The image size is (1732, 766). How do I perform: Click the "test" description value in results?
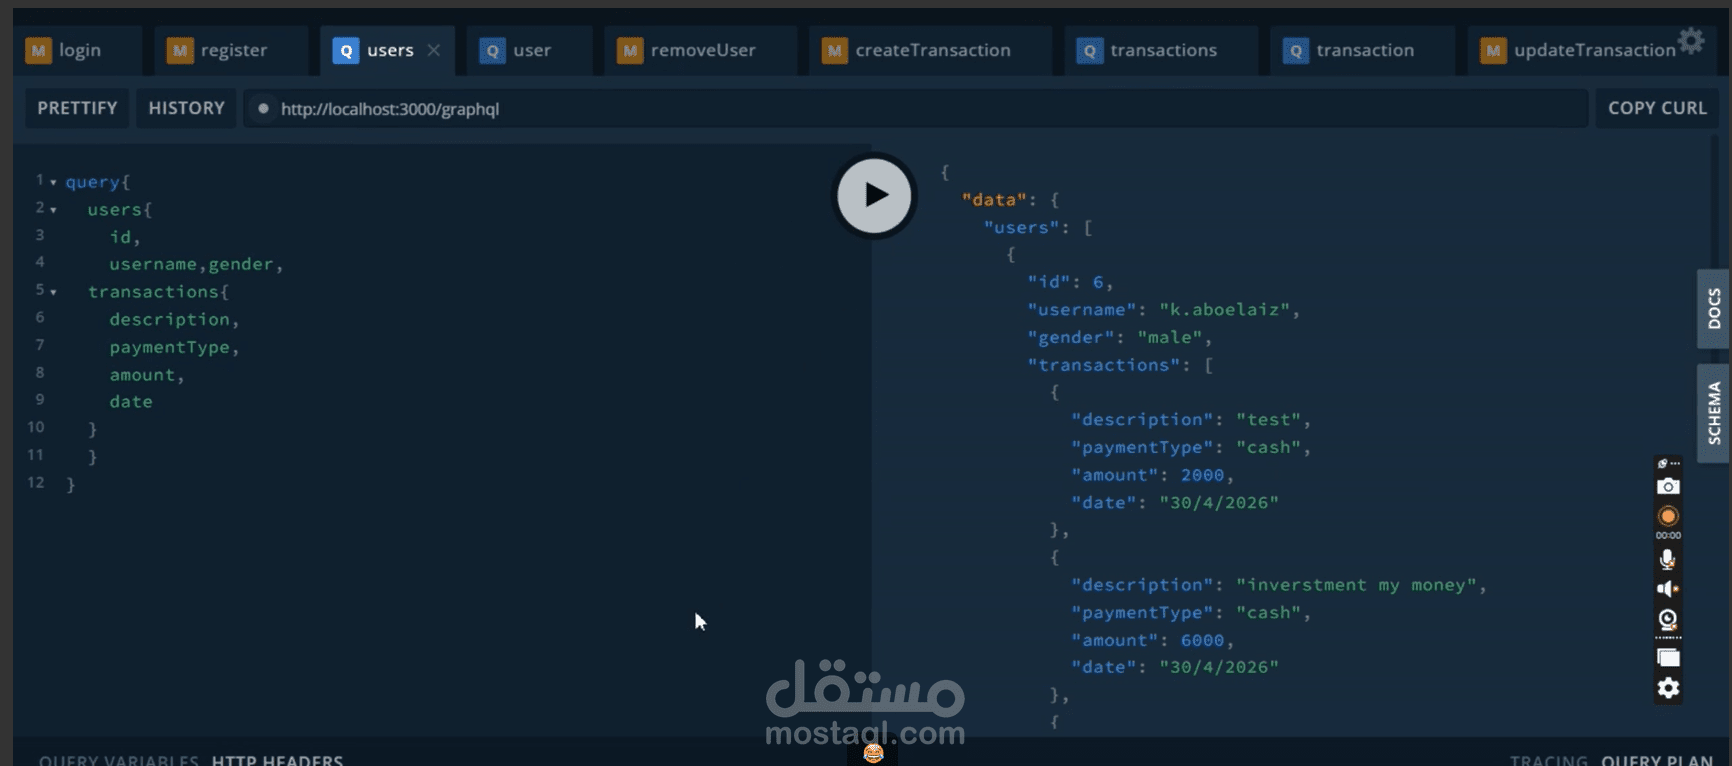click(x=1269, y=420)
